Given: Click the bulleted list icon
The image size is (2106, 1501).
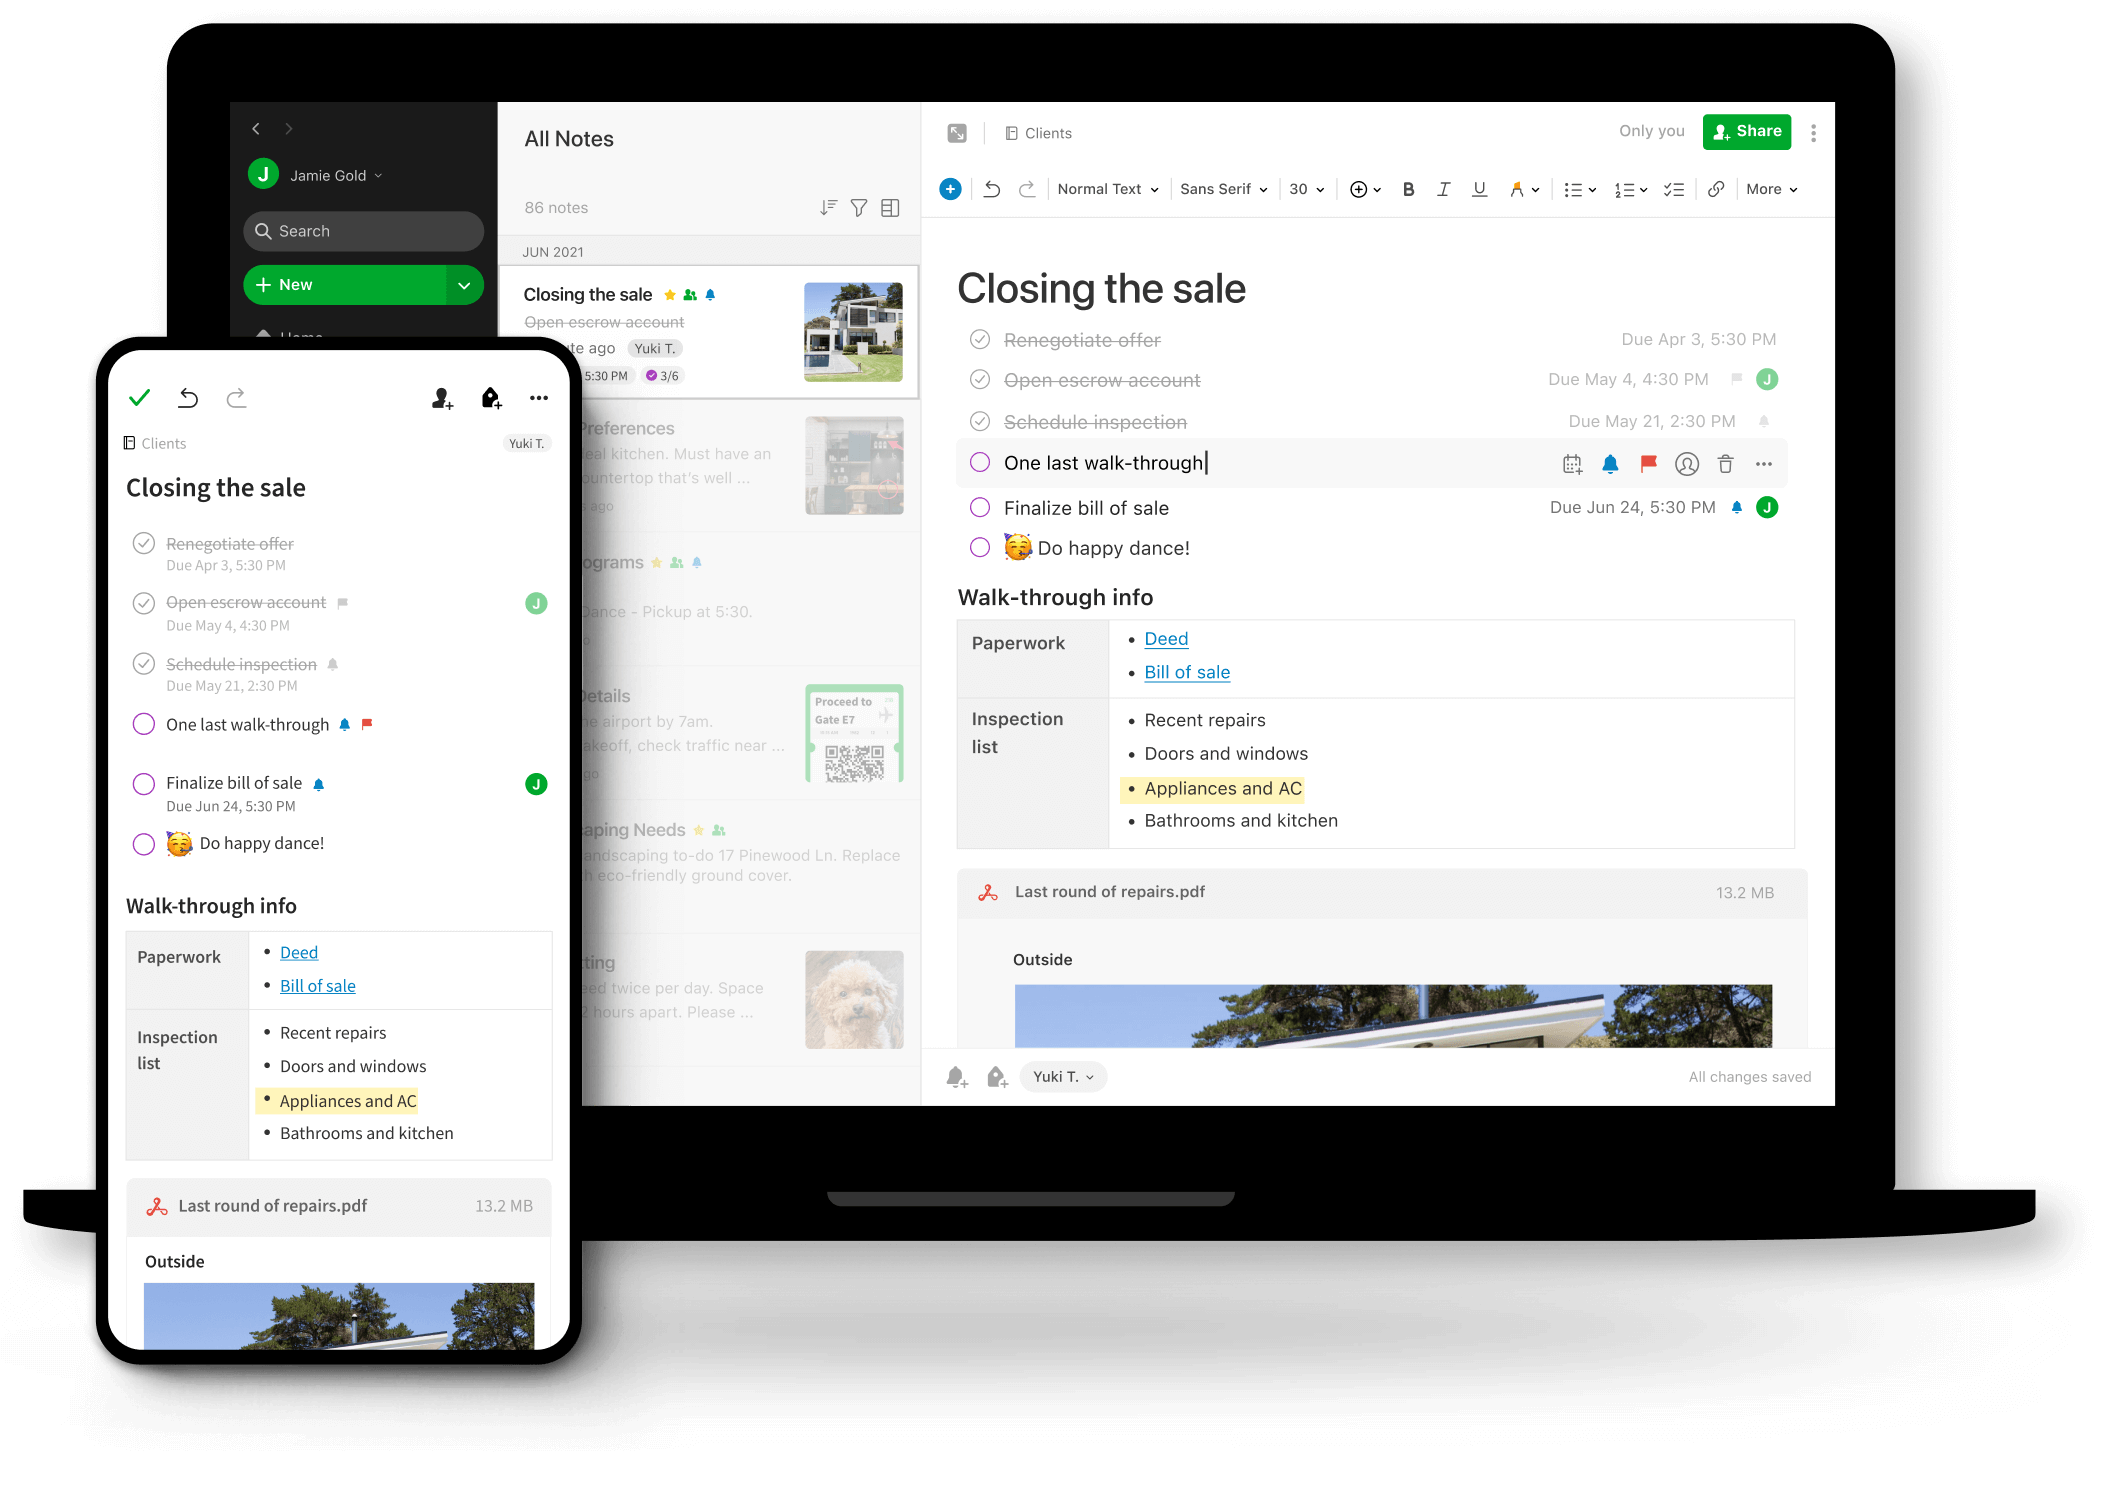Looking at the screenshot, I should pos(1570,188).
